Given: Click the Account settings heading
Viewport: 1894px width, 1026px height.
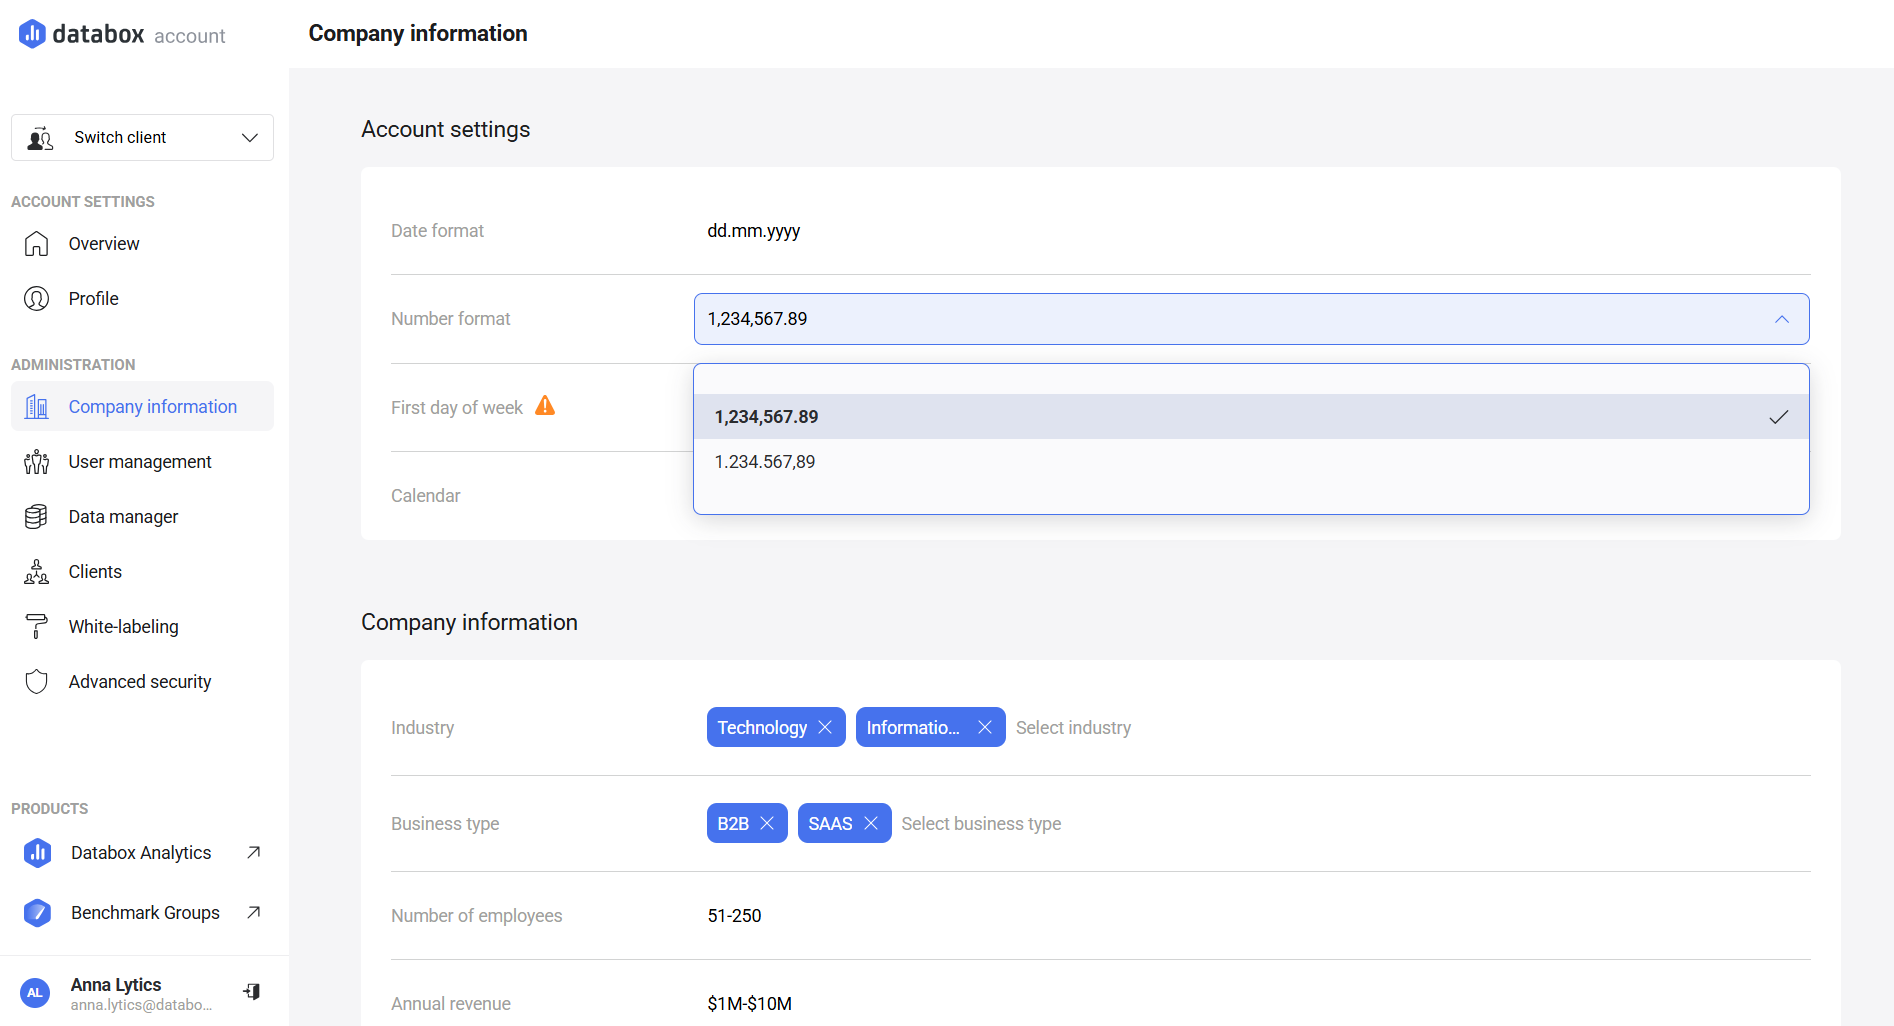Looking at the screenshot, I should tap(446, 129).
